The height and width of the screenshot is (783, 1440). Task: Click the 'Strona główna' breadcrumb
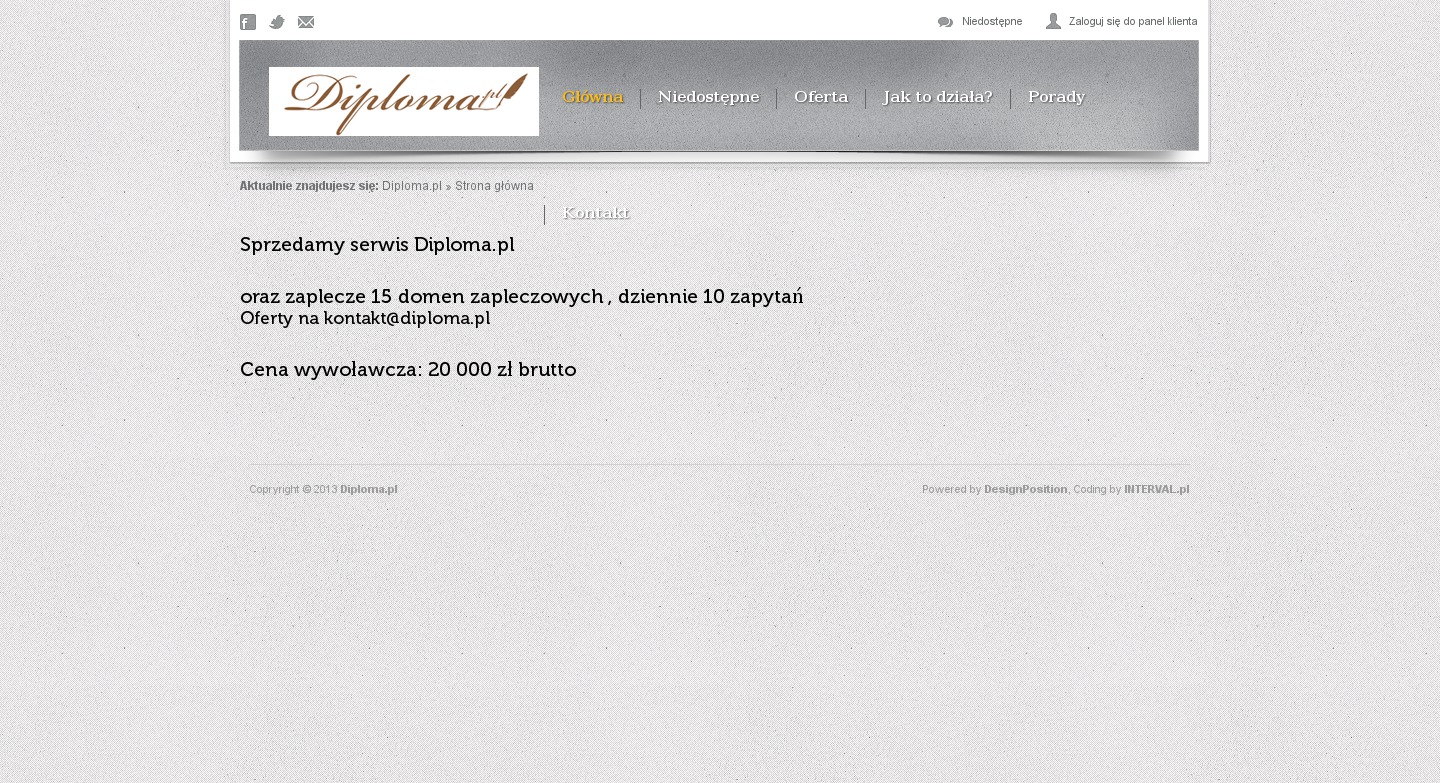[494, 186]
